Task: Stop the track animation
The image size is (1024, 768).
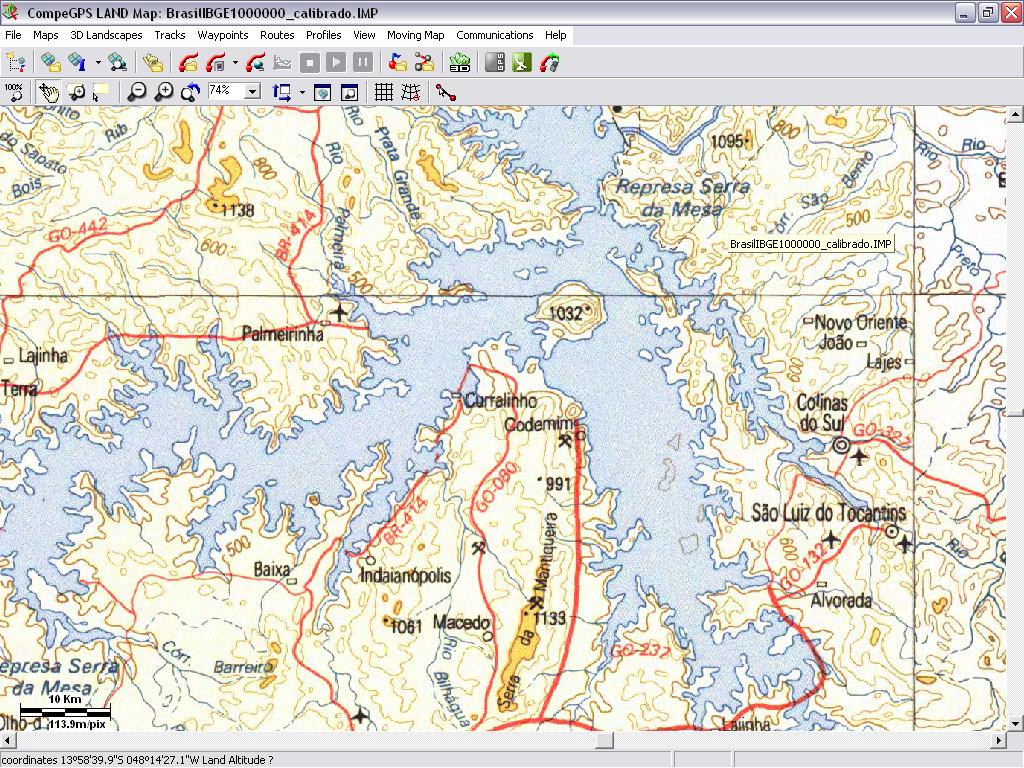Action: point(310,63)
